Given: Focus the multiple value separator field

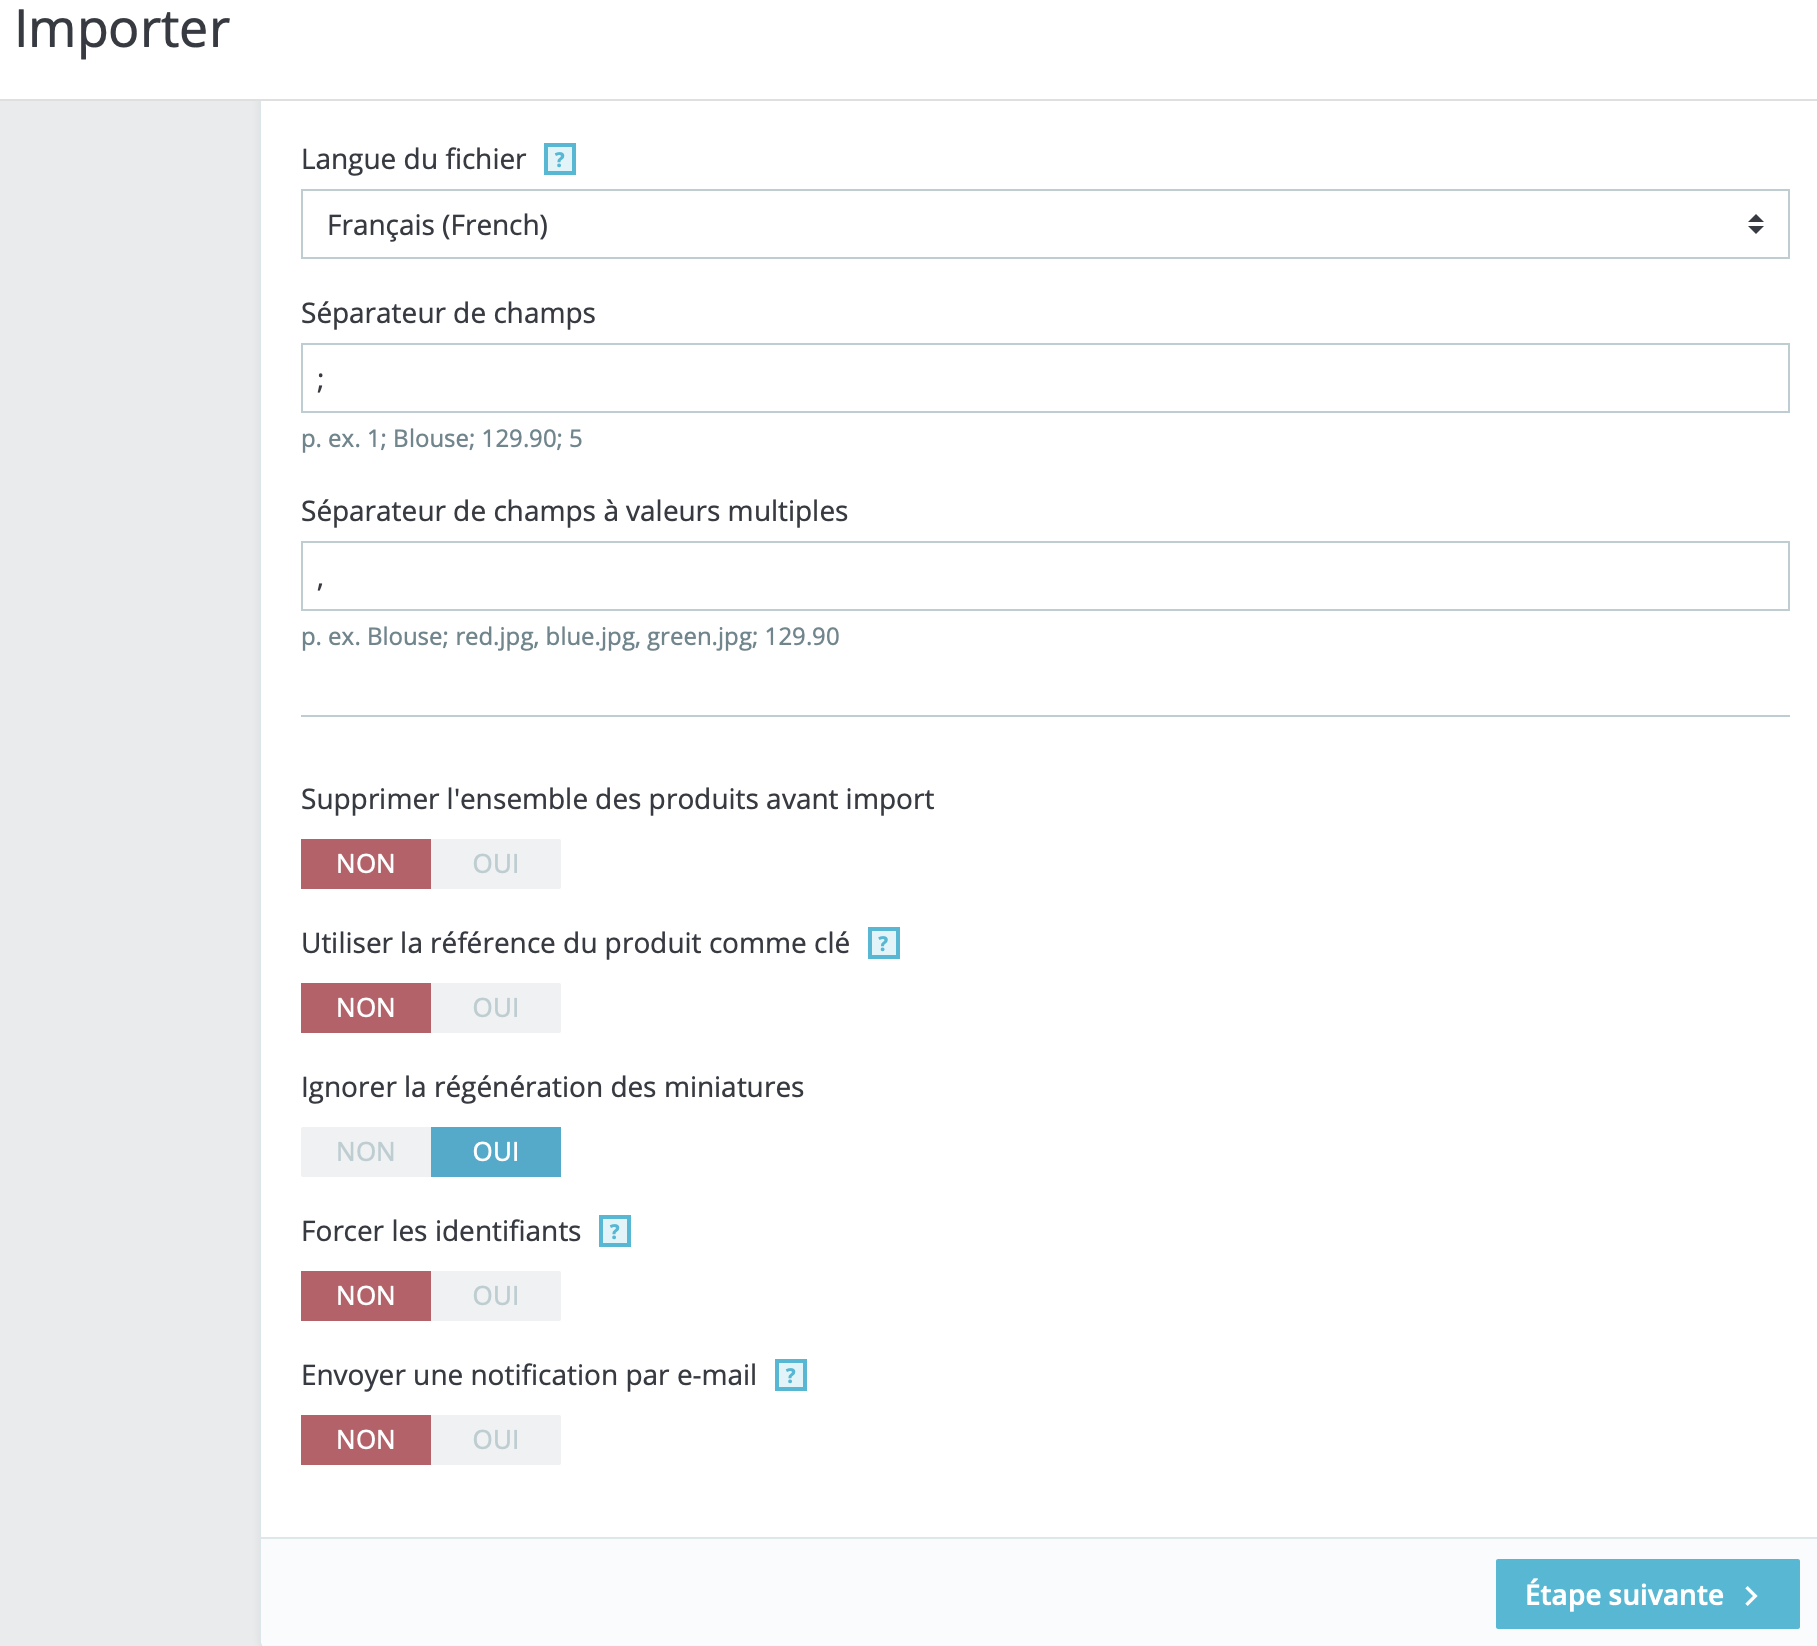Looking at the screenshot, I should (x=1045, y=576).
